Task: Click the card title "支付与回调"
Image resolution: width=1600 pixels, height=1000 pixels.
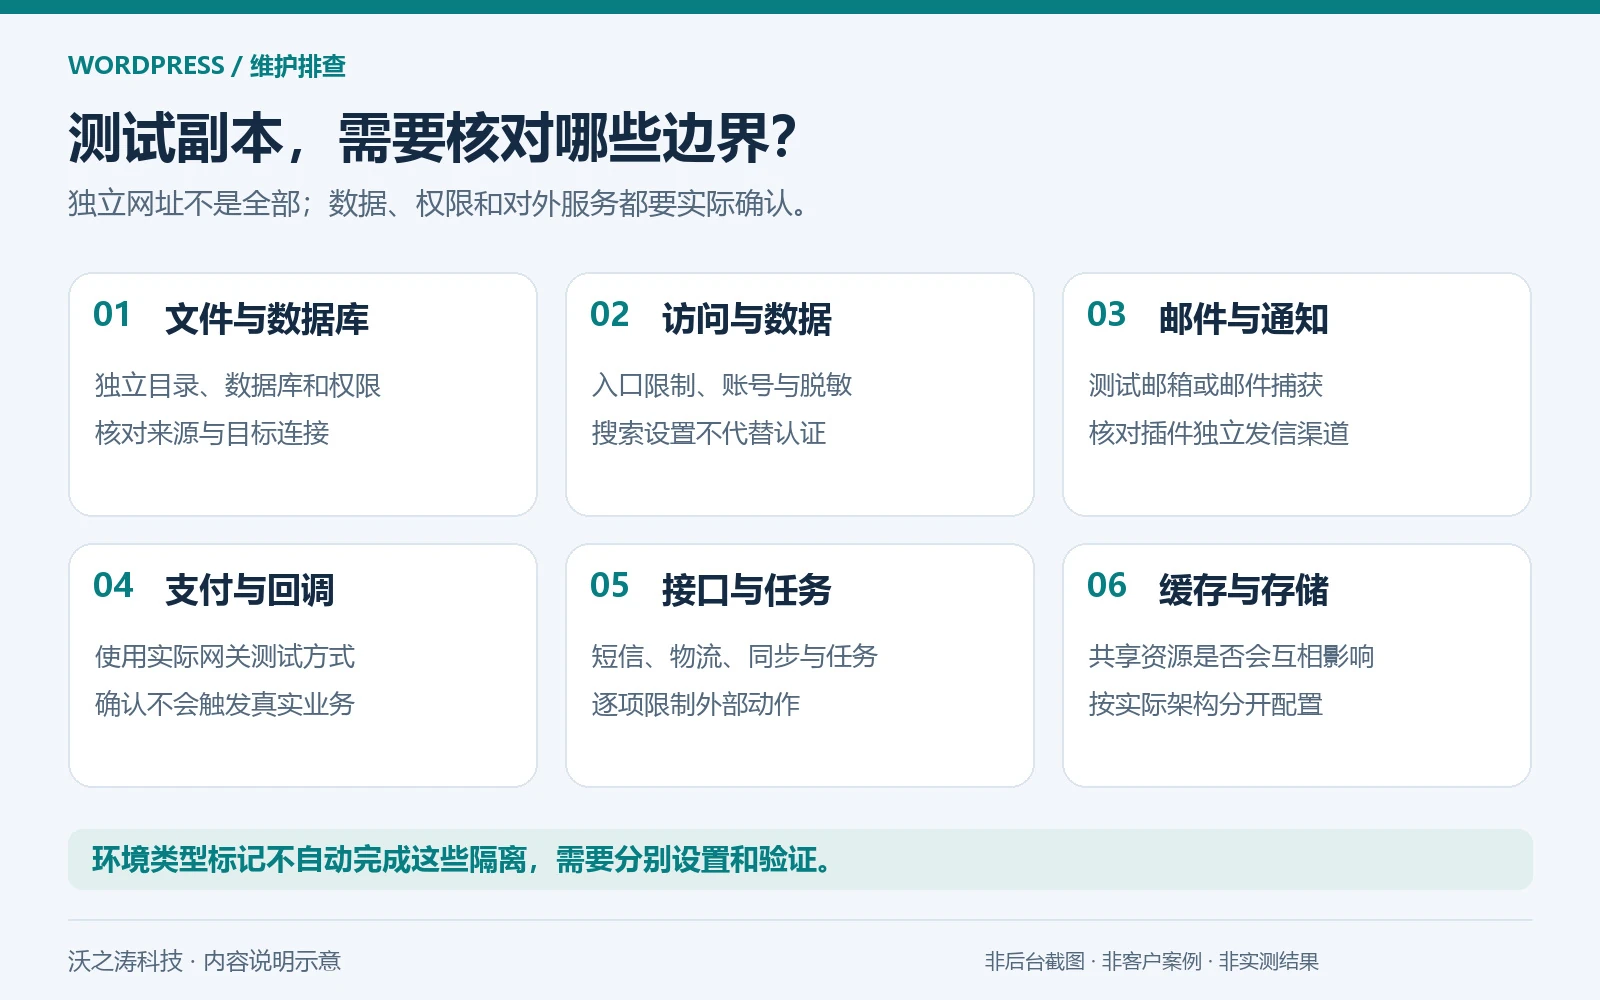Action: point(250,590)
